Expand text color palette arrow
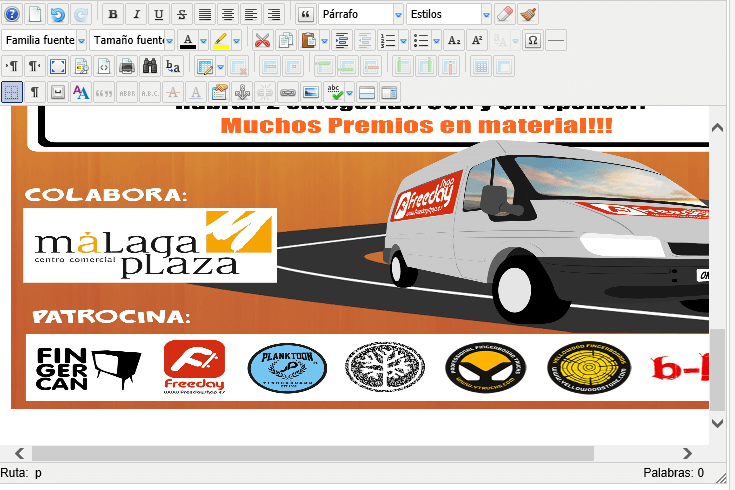 tap(203, 41)
